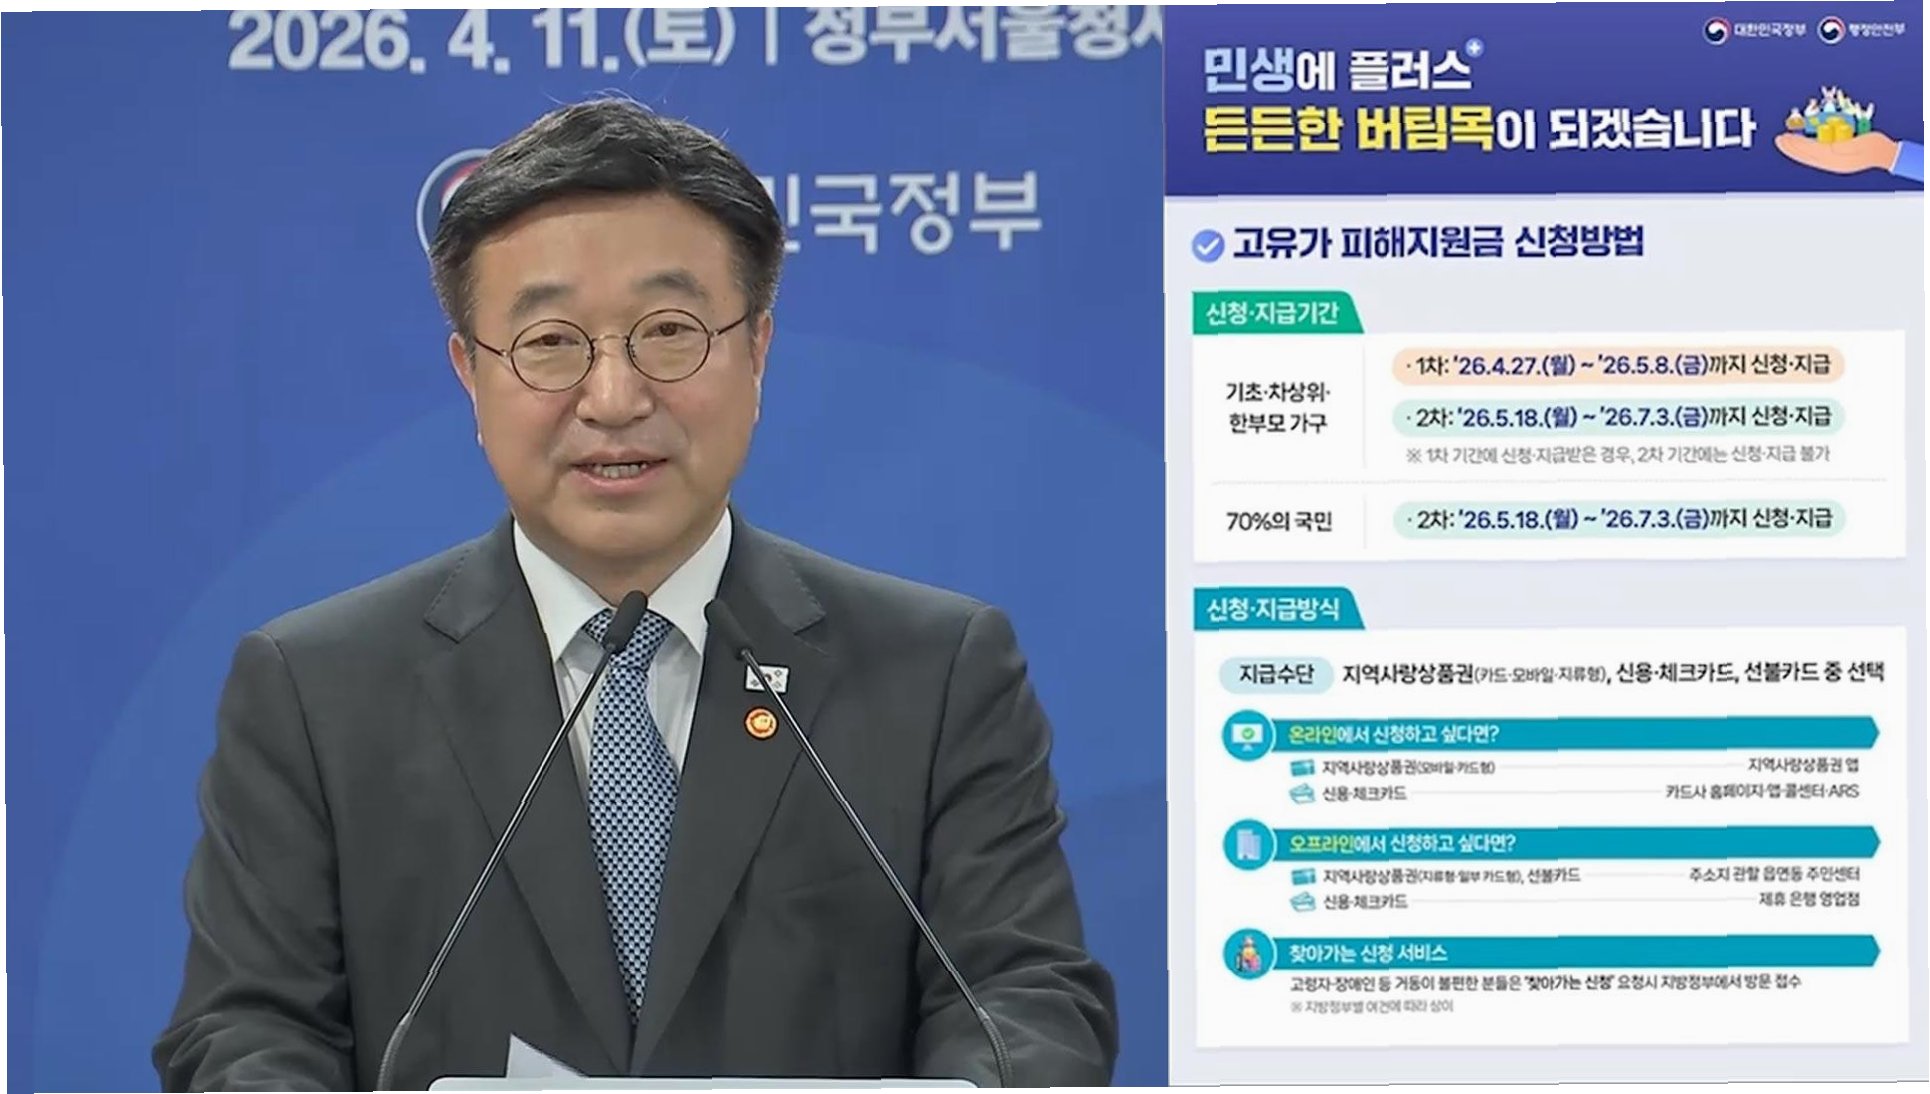Click the orange 1차 '26.4.27 period pill
The image size is (1930, 1094).
[x=1617, y=365]
